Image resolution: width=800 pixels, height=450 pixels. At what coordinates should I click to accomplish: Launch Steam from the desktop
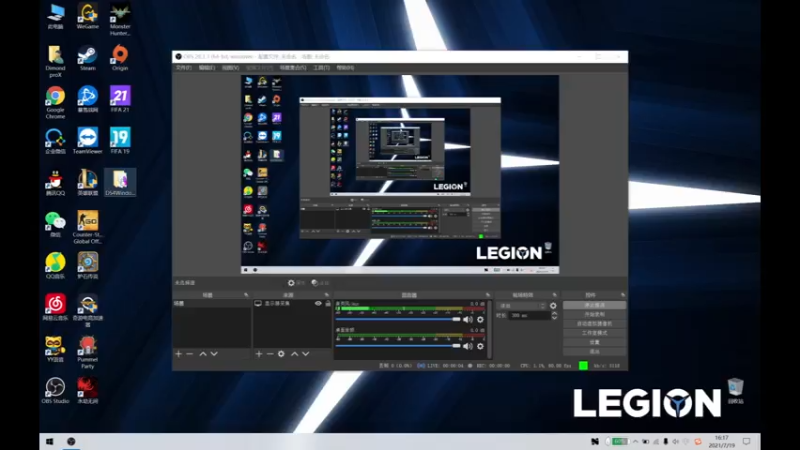pyautogui.click(x=88, y=58)
